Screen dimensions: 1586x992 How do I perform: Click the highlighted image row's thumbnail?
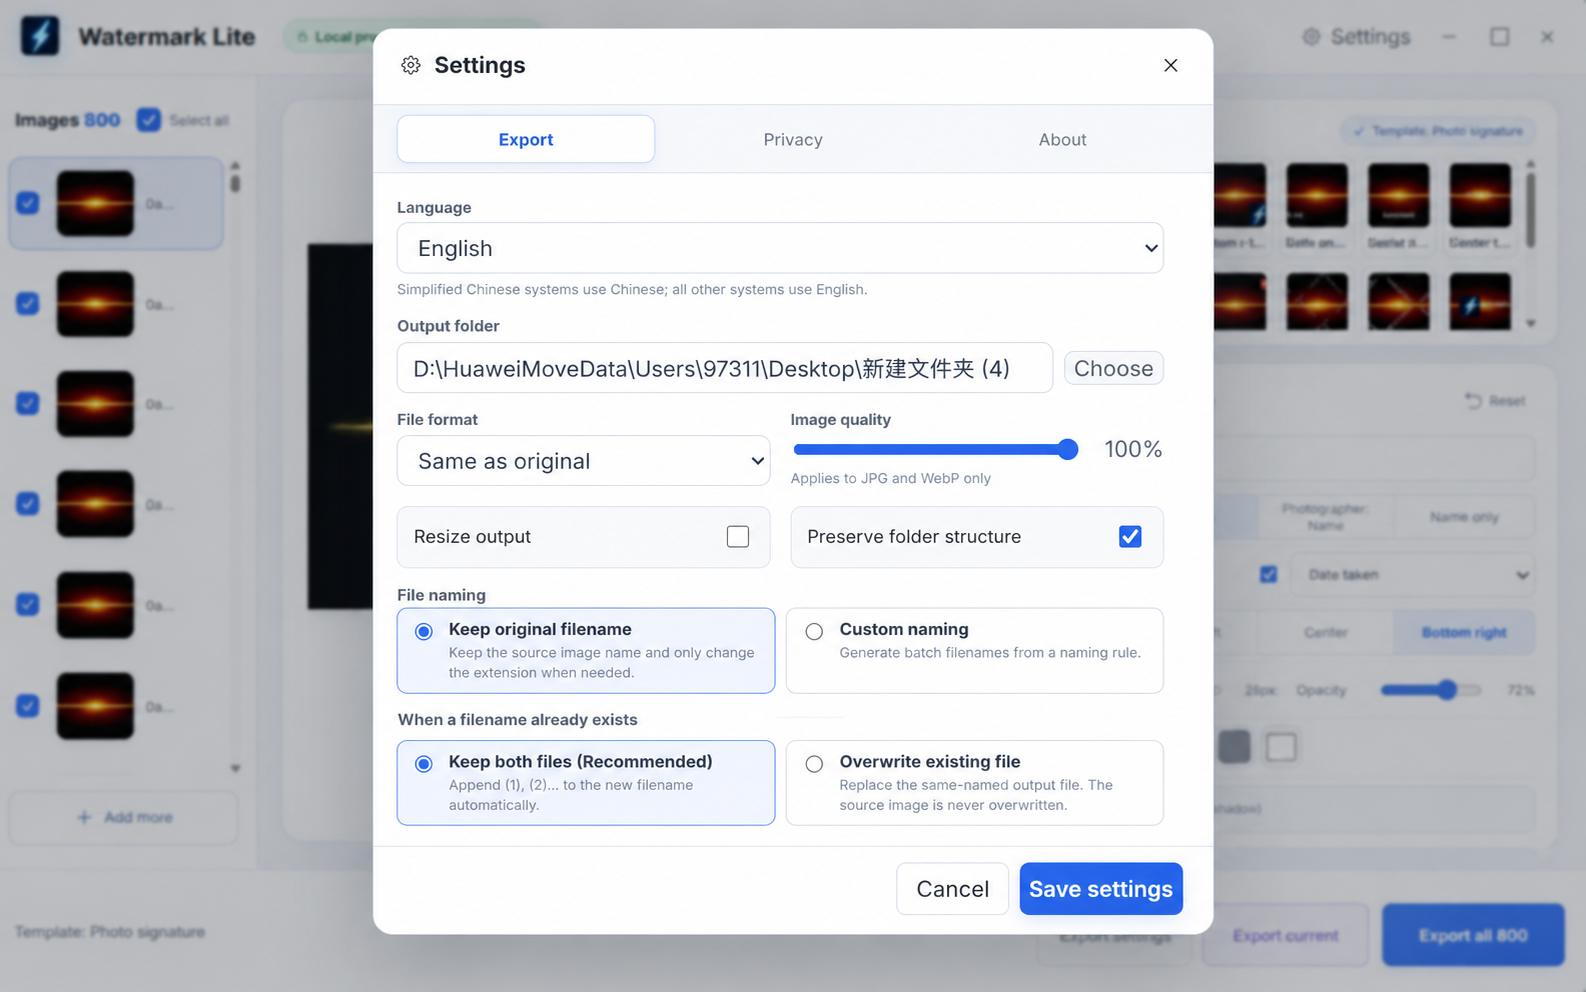(95, 203)
